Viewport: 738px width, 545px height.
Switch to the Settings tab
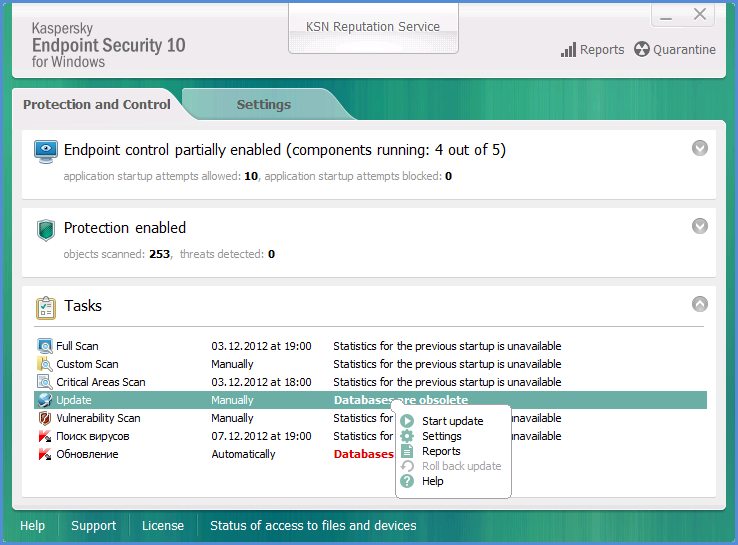pos(264,105)
